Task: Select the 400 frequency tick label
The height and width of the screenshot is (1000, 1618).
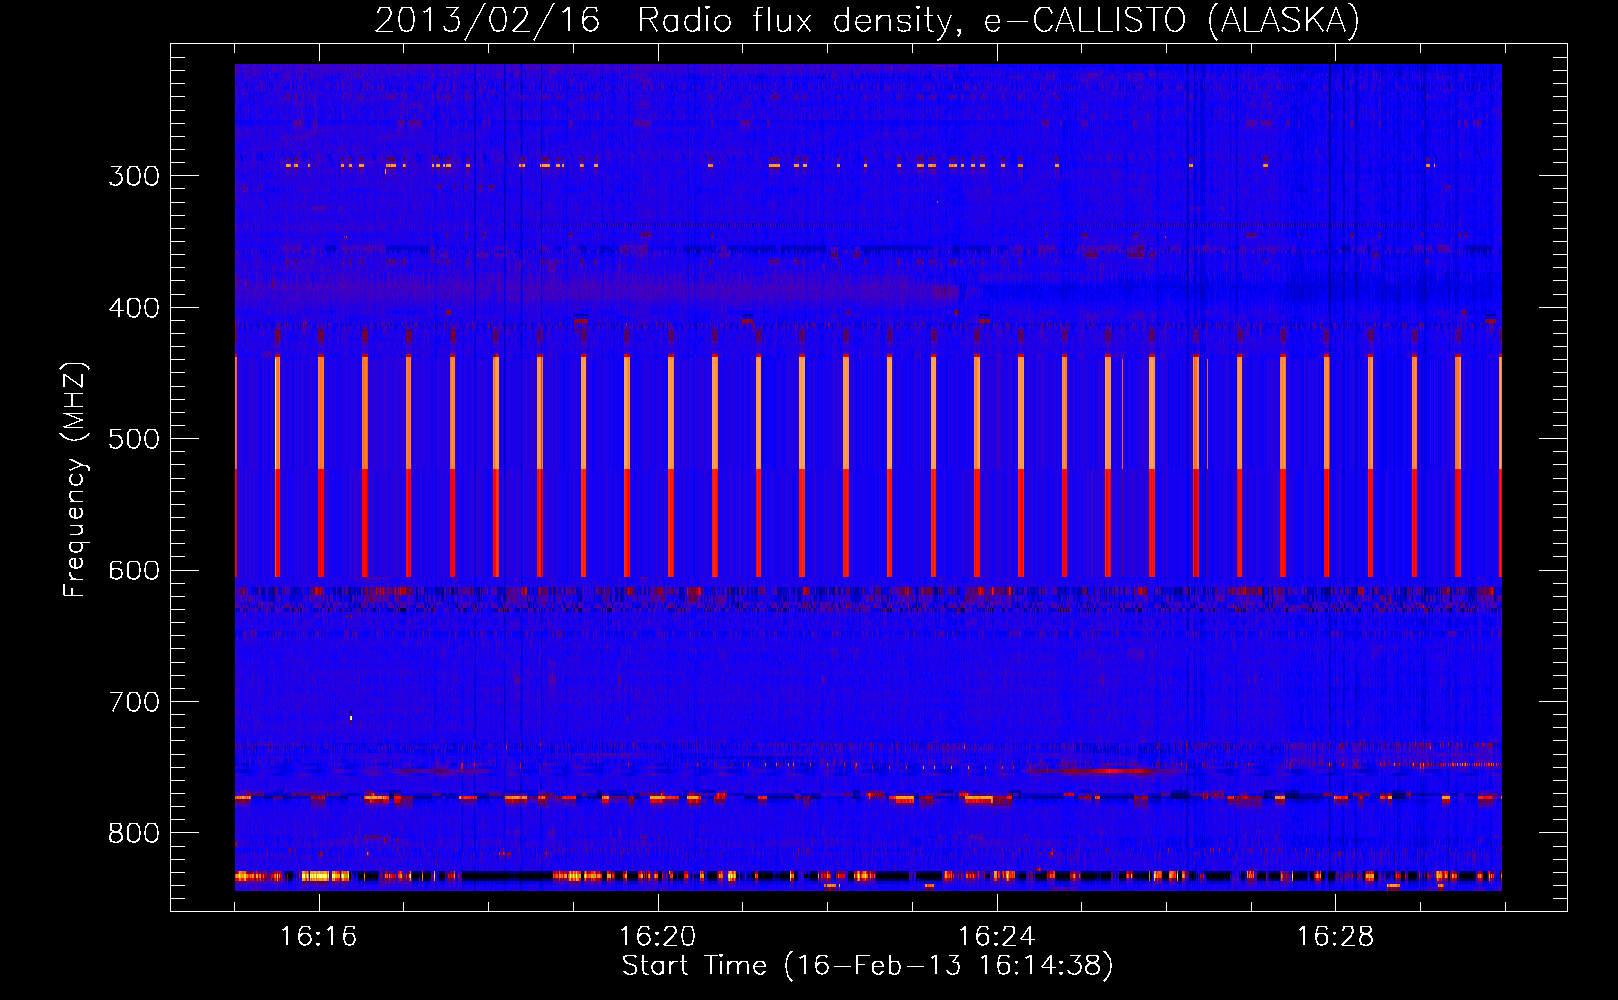Action: coord(134,308)
